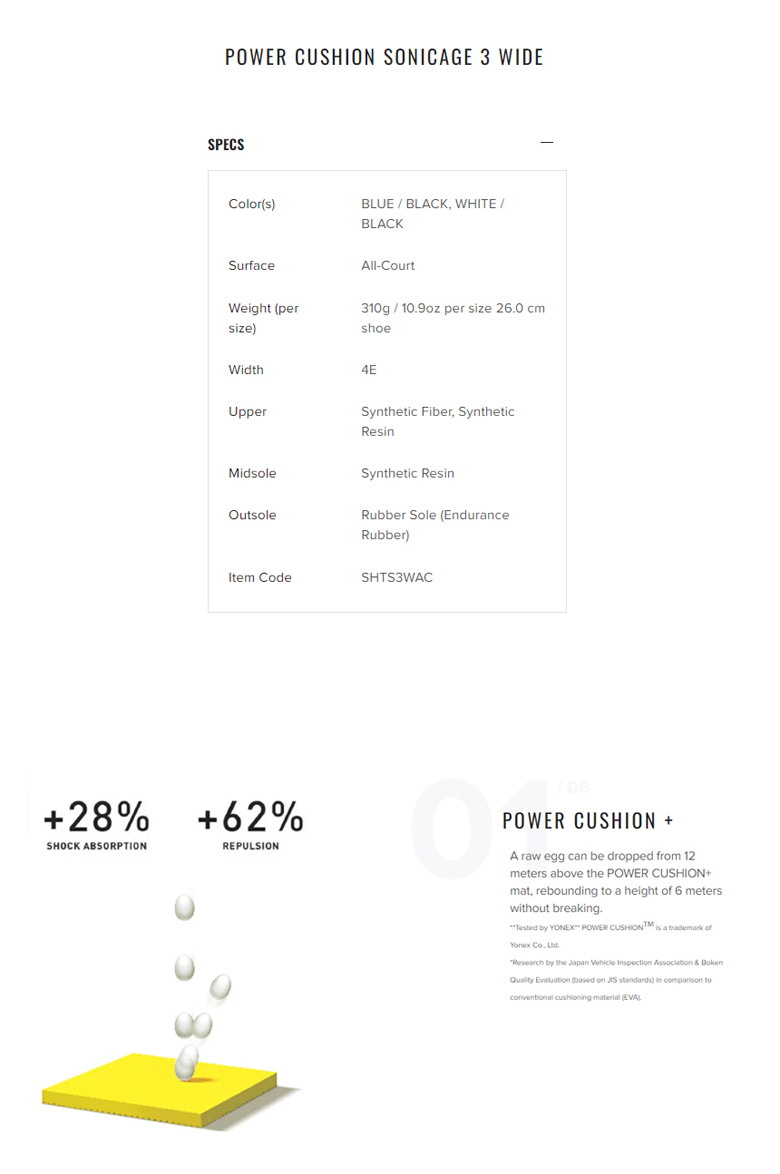The image size is (780, 1174).
Task: Click the +28% shock absorption figure
Action: (x=97, y=817)
